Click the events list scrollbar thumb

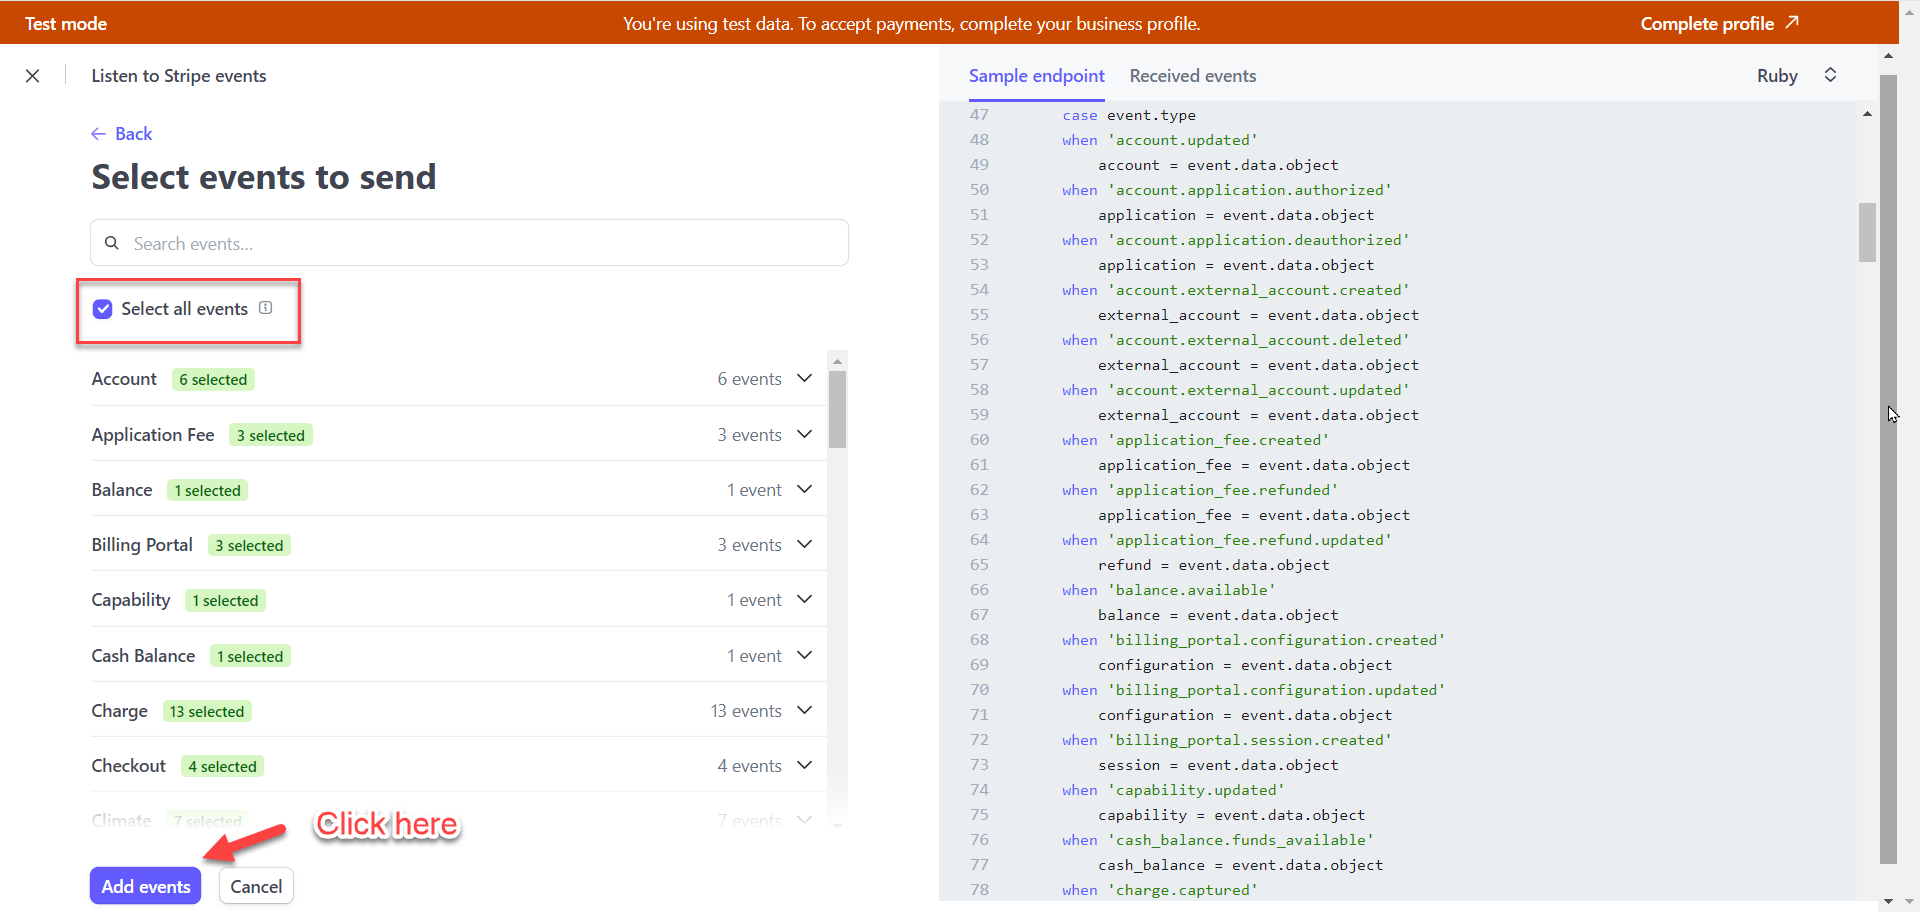(x=838, y=409)
